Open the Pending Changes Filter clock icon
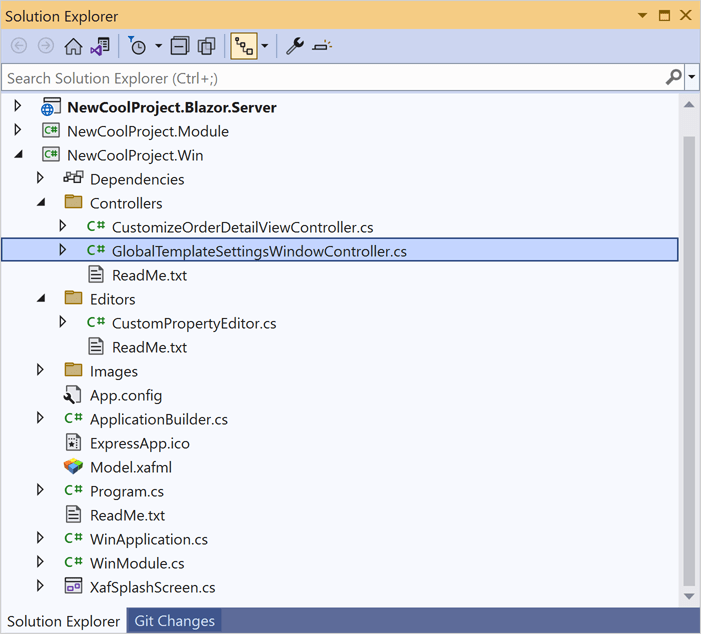The height and width of the screenshot is (634, 701). [x=137, y=46]
